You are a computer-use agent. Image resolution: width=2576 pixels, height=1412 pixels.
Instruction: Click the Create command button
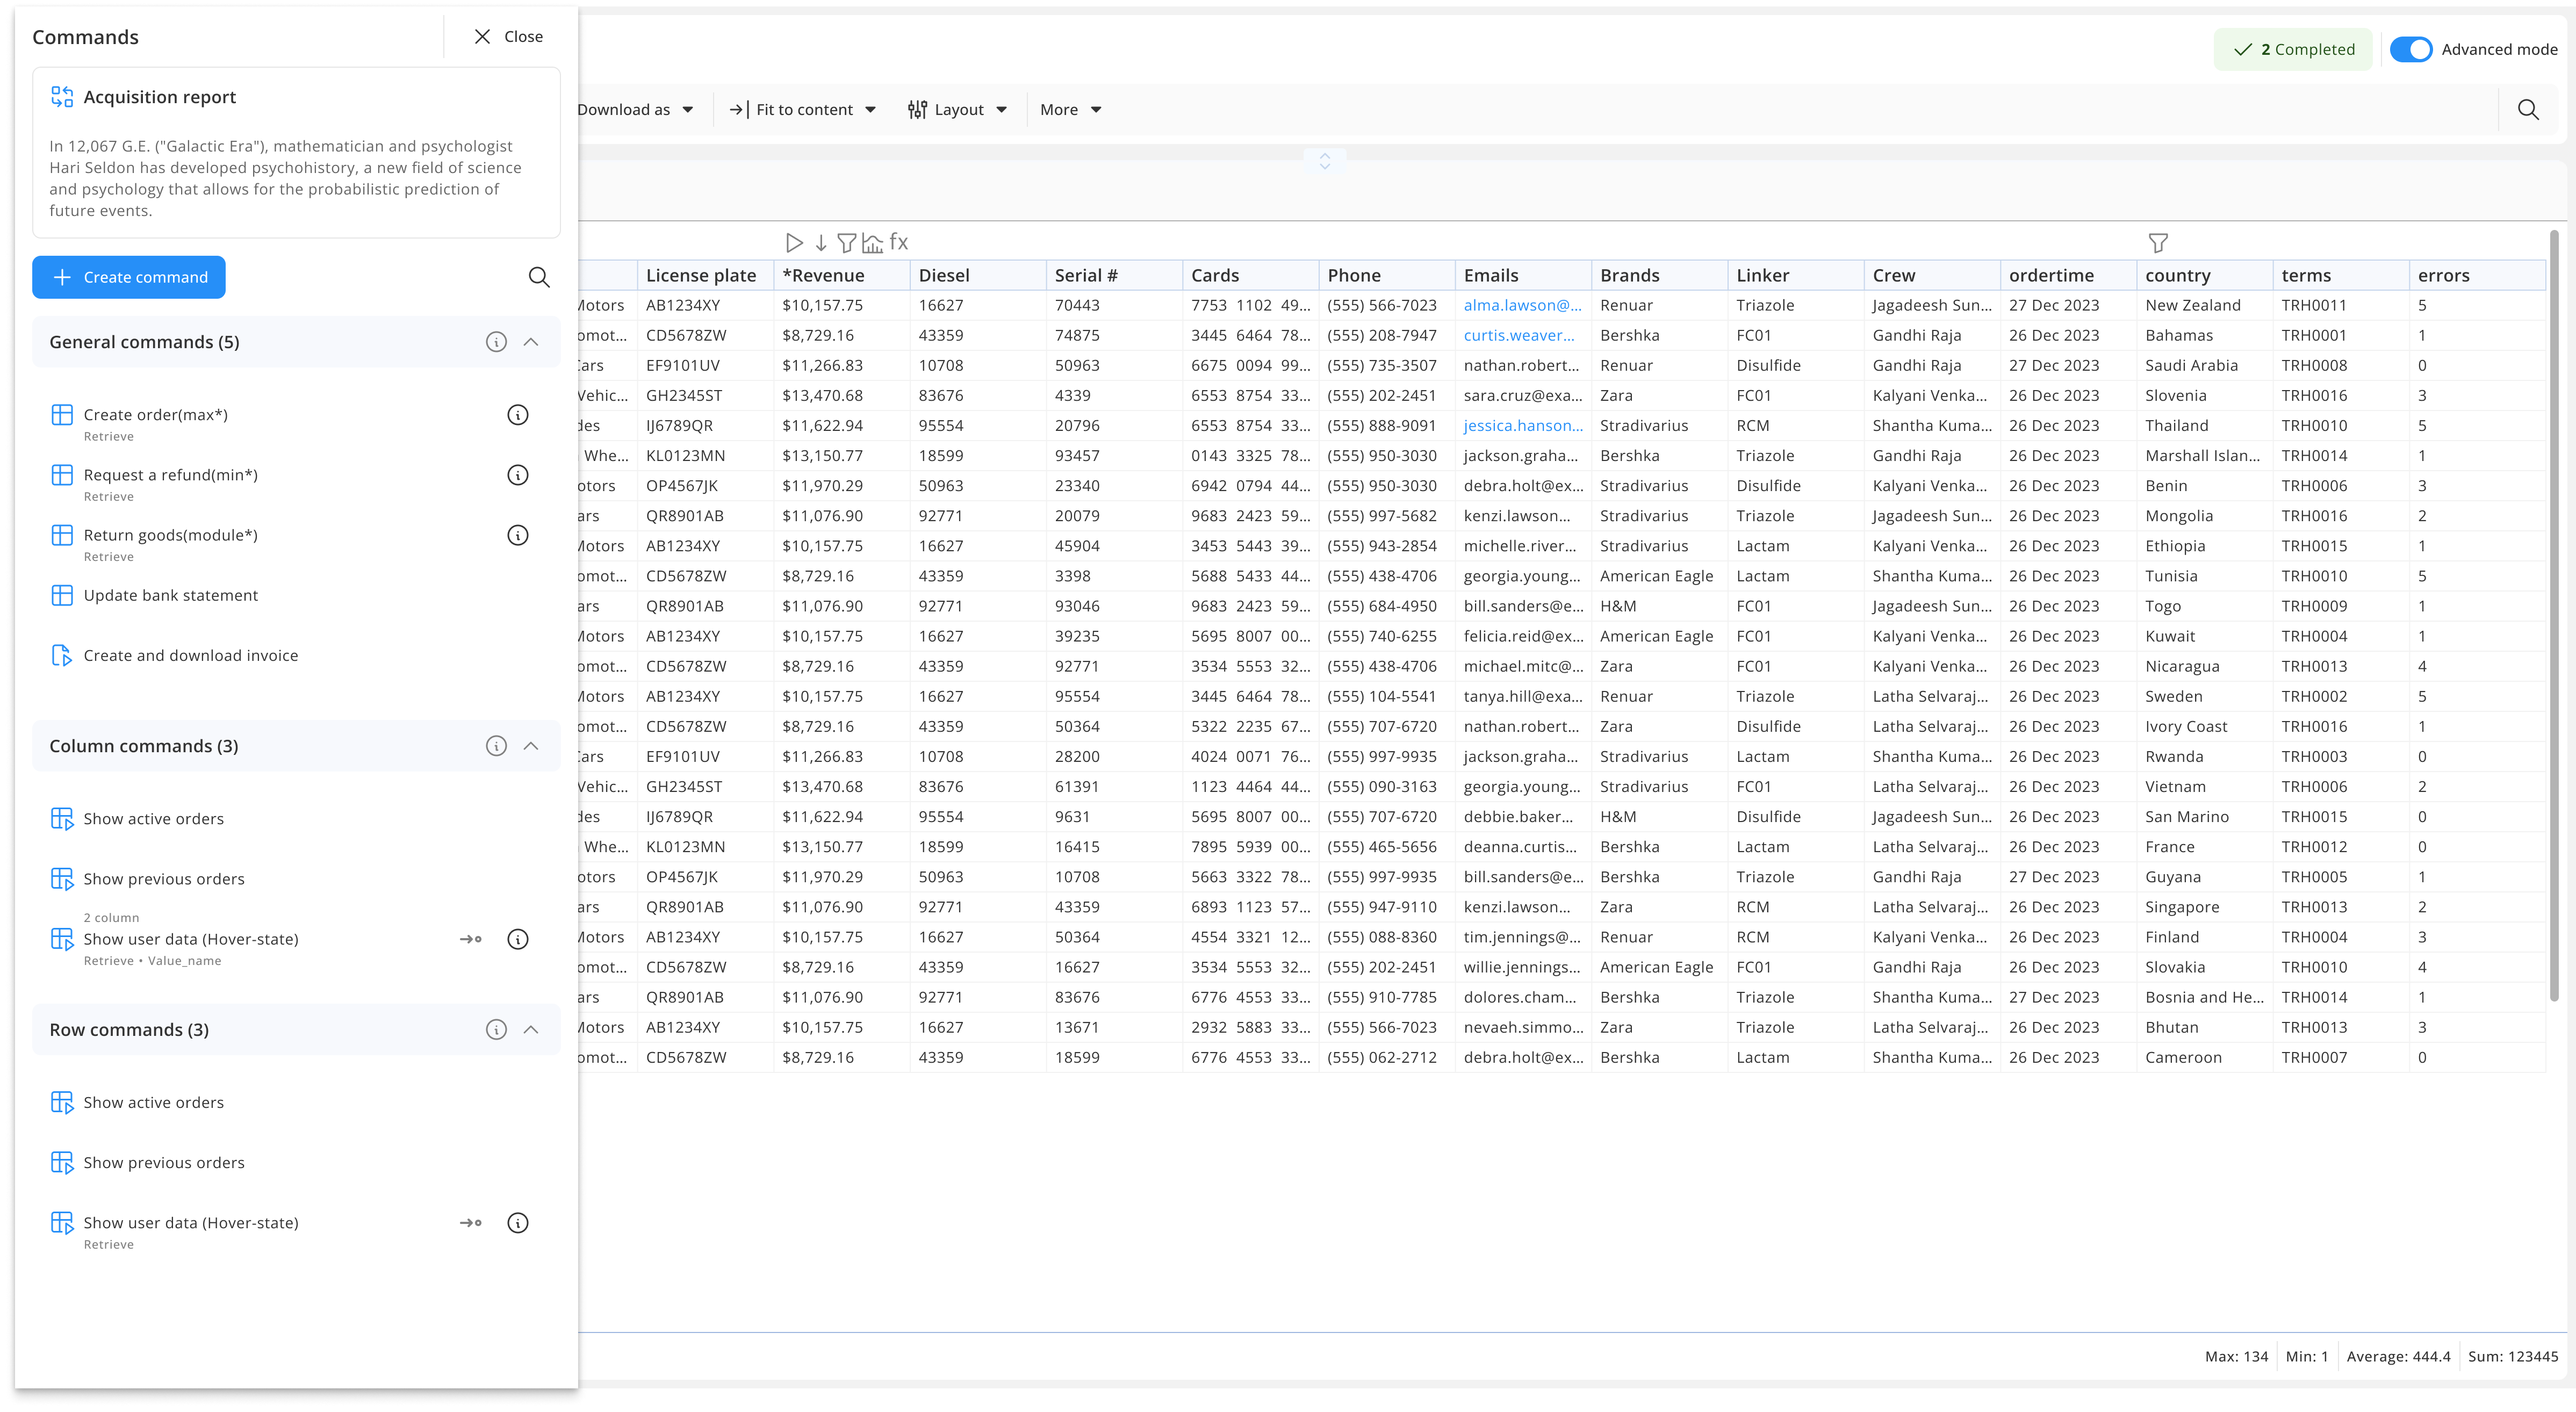tap(129, 277)
